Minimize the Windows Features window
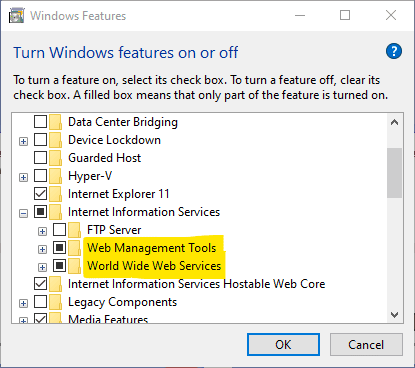Screen dimensions: 415x368 pos(300,15)
